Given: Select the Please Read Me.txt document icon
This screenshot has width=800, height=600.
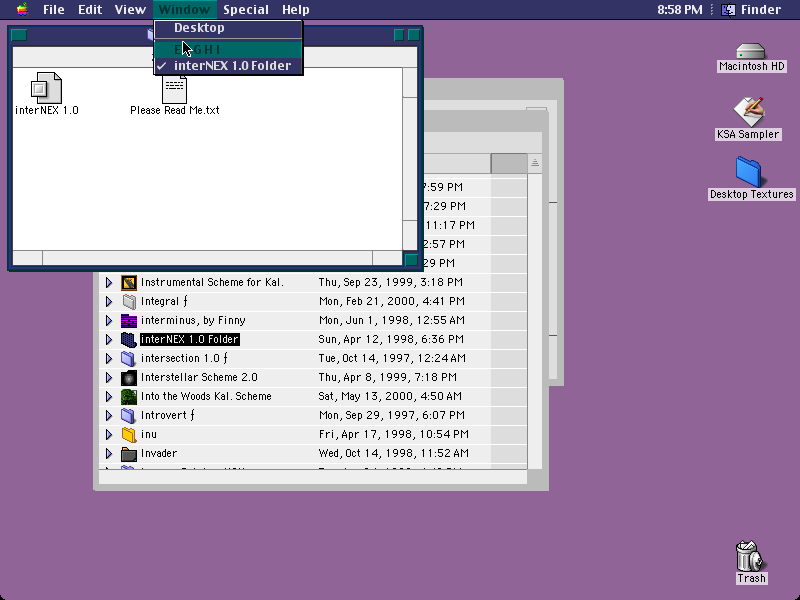Looking at the screenshot, I should (174, 90).
